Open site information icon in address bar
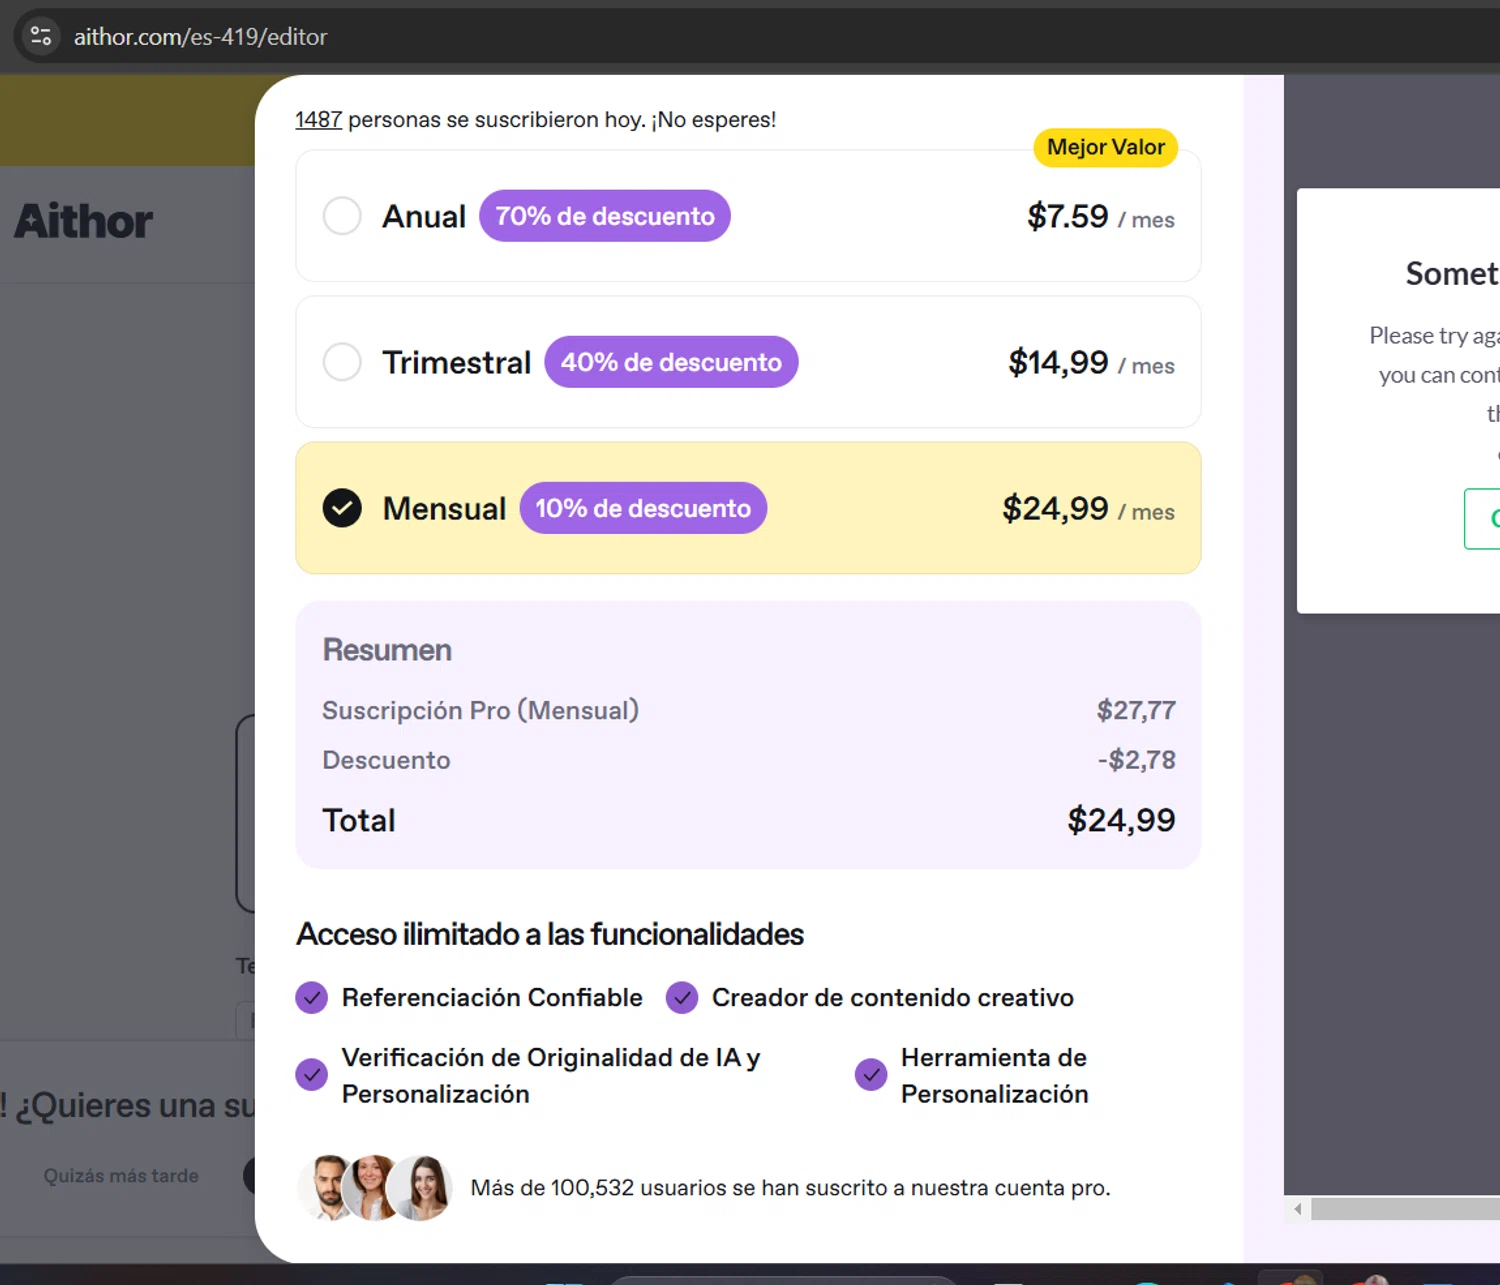 tap(41, 37)
